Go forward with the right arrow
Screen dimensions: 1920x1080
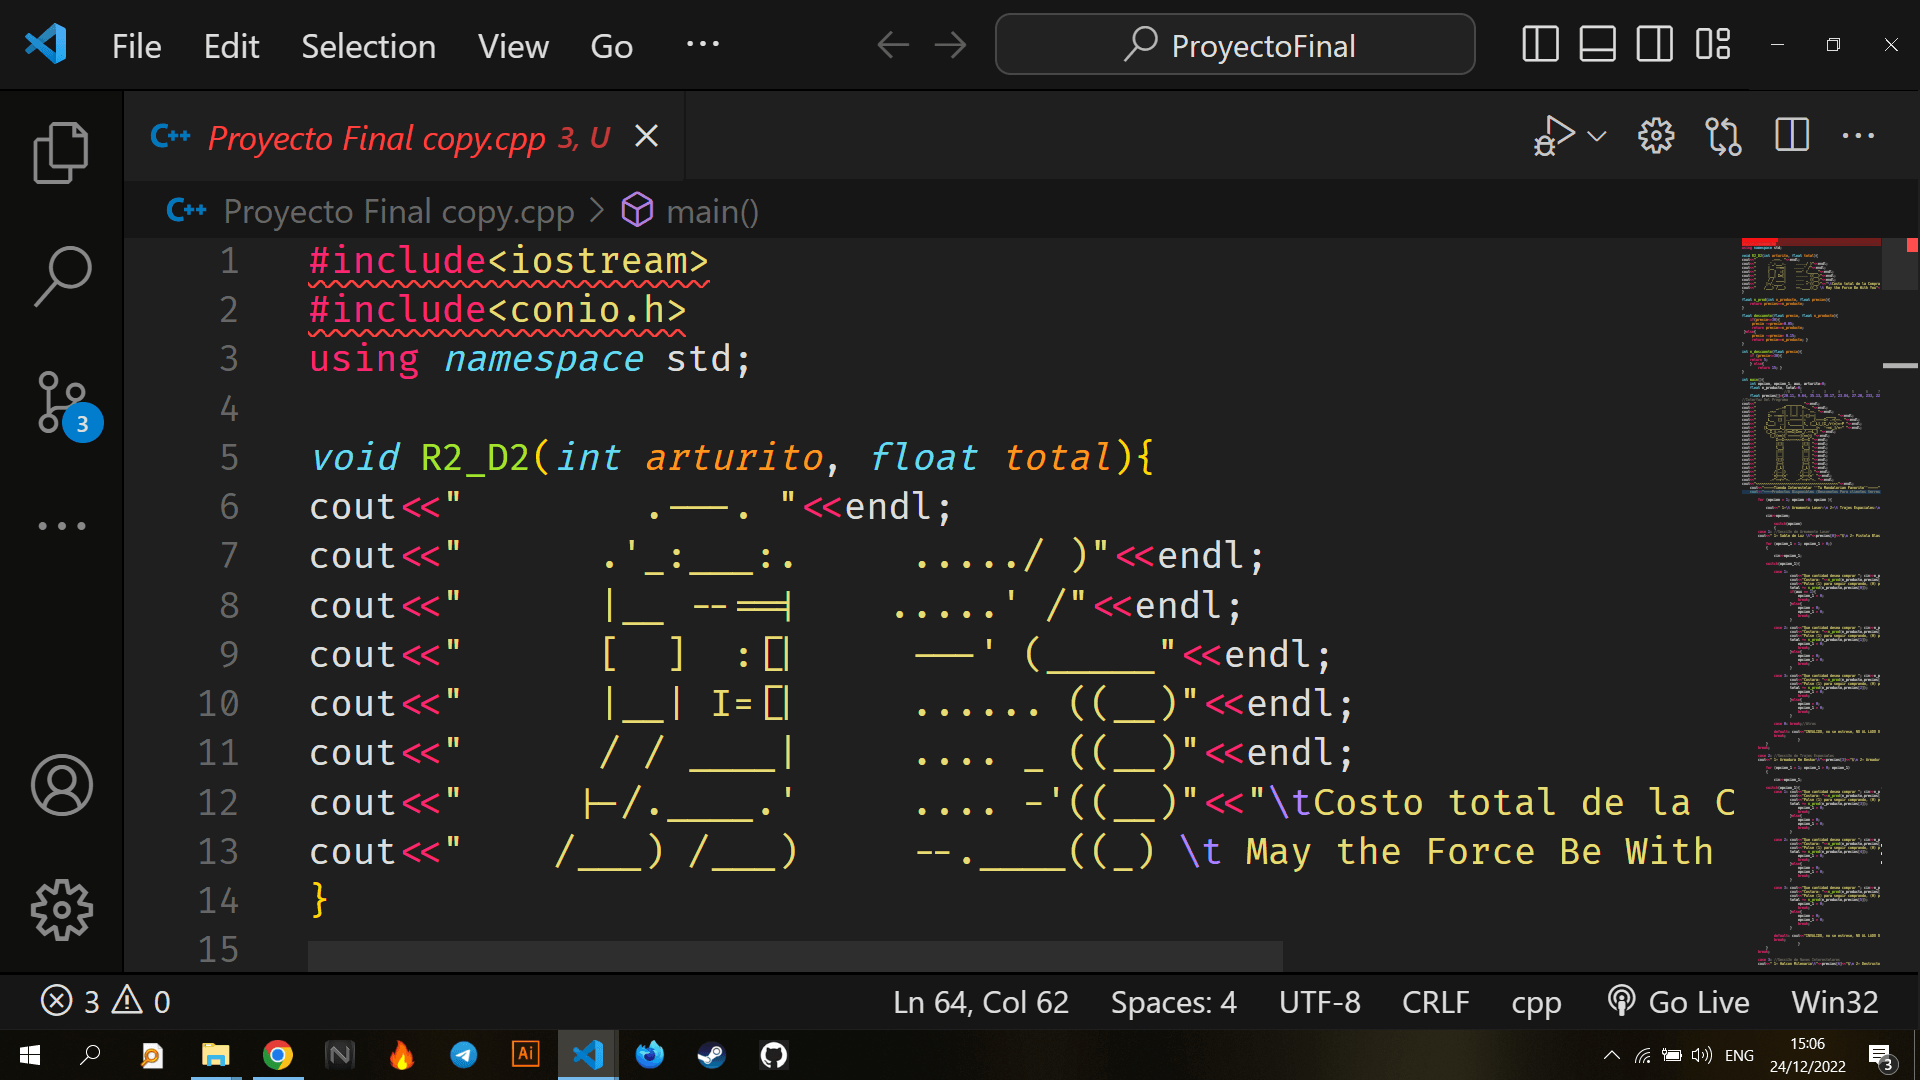pos(950,45)
